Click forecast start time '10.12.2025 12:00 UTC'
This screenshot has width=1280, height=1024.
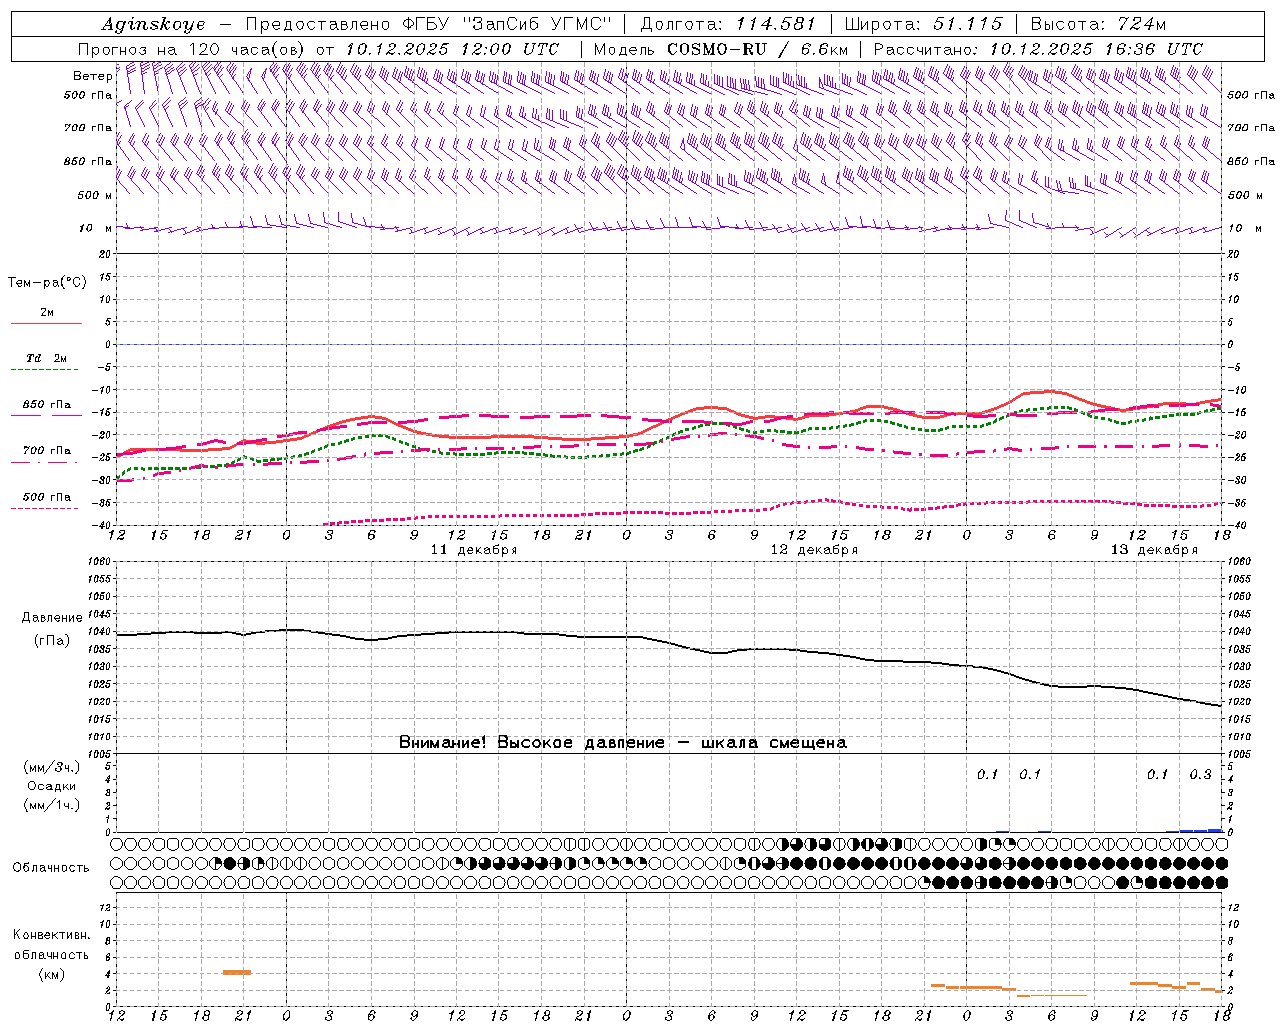[452, 49]
